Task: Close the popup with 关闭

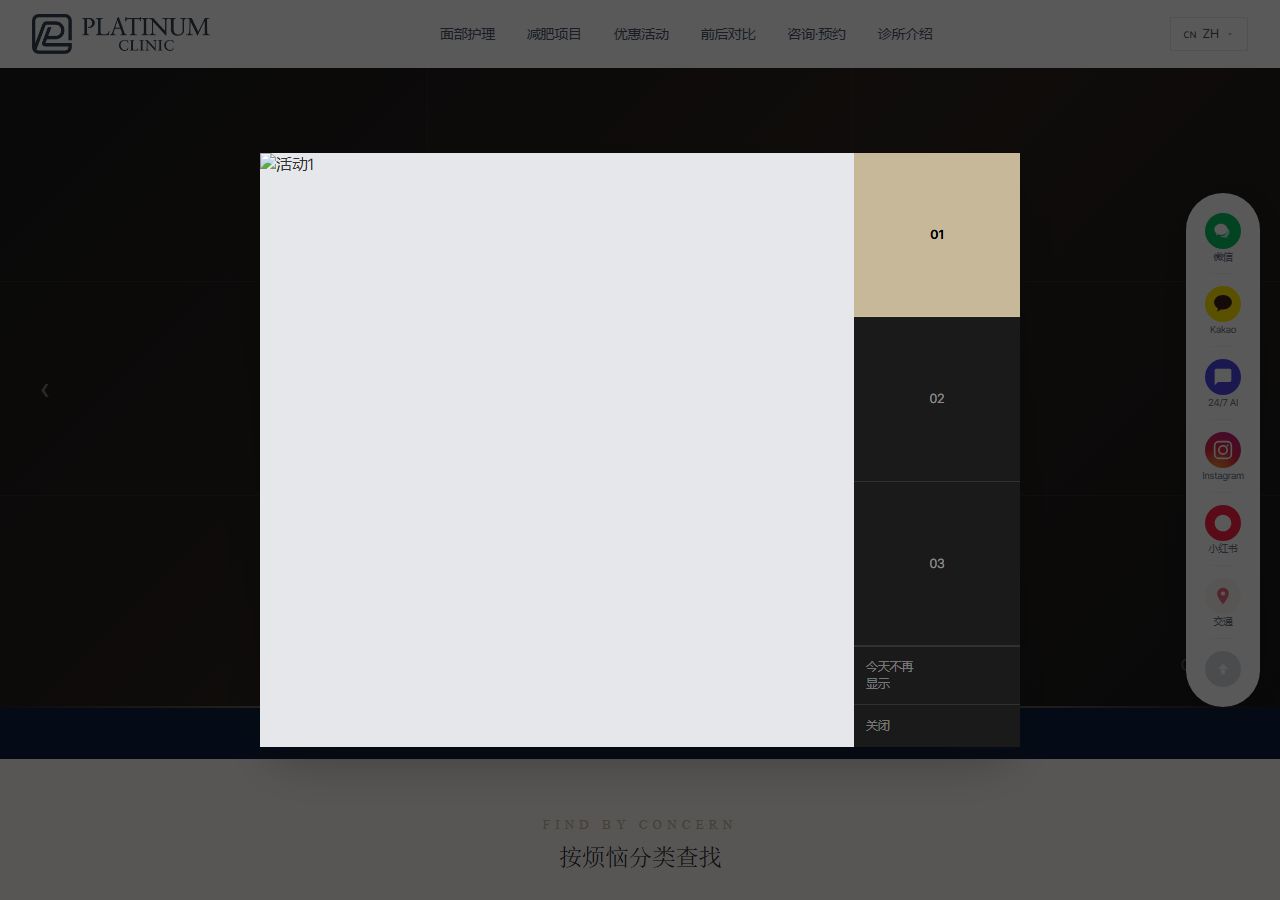Action: click(937, 726)
